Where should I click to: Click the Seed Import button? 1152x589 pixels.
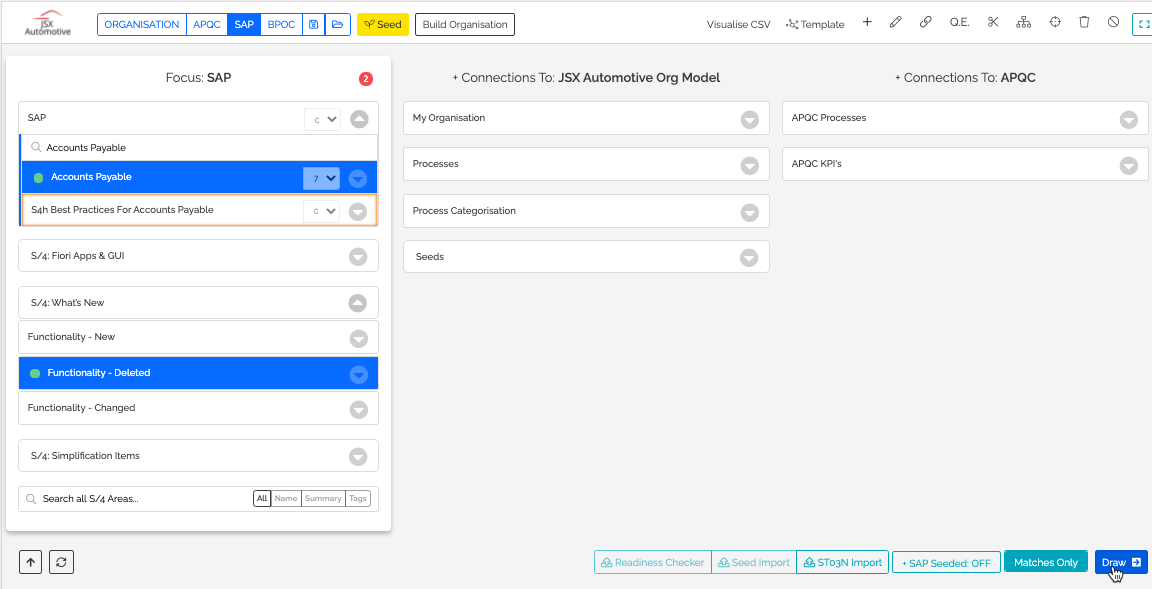pyautogui.click(x=754, y=563)
